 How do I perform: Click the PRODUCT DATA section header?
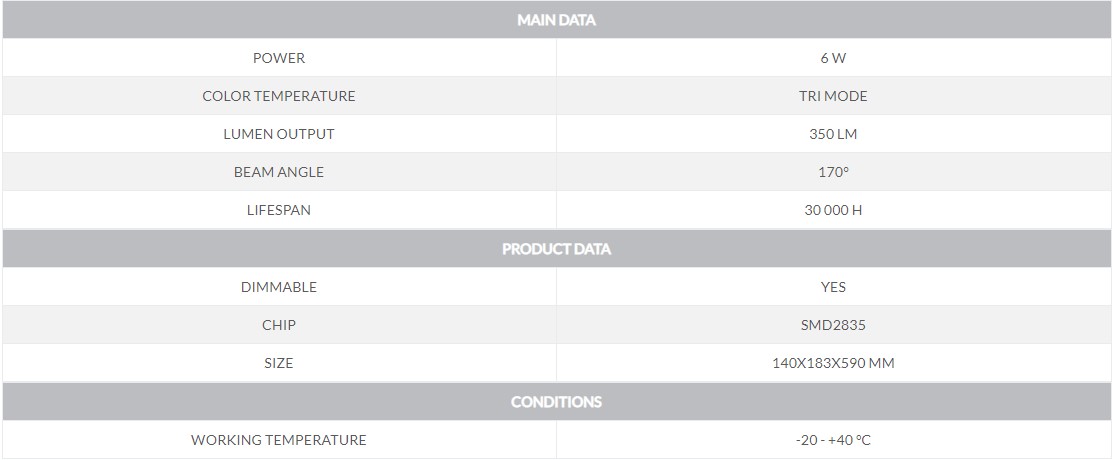click(x=556, y=249)
